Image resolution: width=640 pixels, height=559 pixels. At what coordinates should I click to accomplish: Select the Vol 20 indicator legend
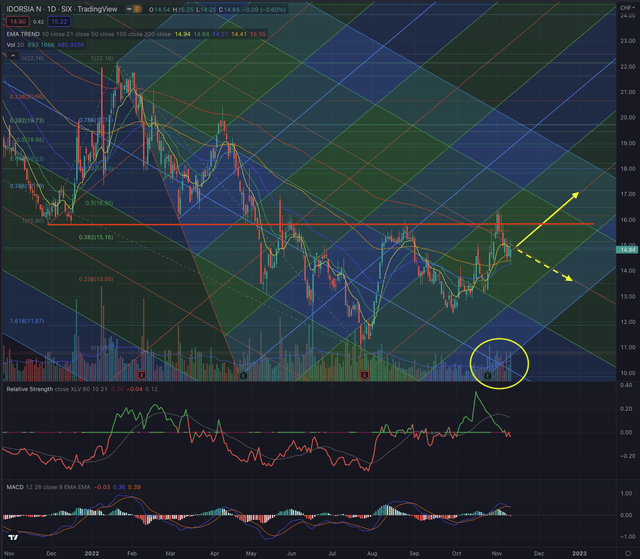tap(15, 44)
